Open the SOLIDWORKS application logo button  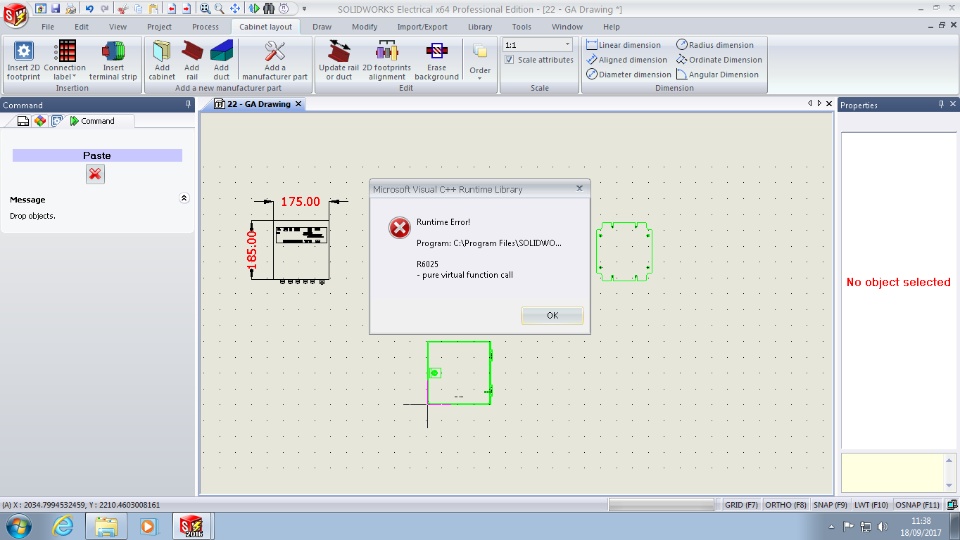(15, 15)
